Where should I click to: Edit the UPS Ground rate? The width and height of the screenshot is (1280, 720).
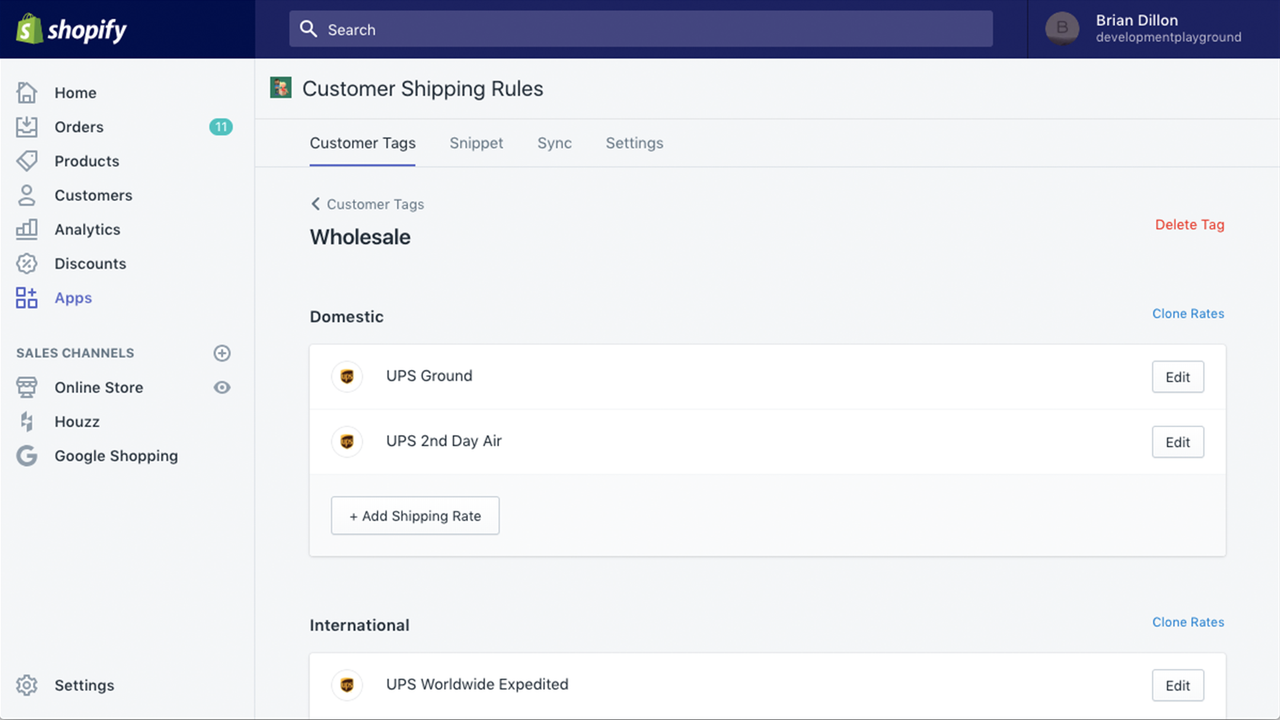(1177, 377)
